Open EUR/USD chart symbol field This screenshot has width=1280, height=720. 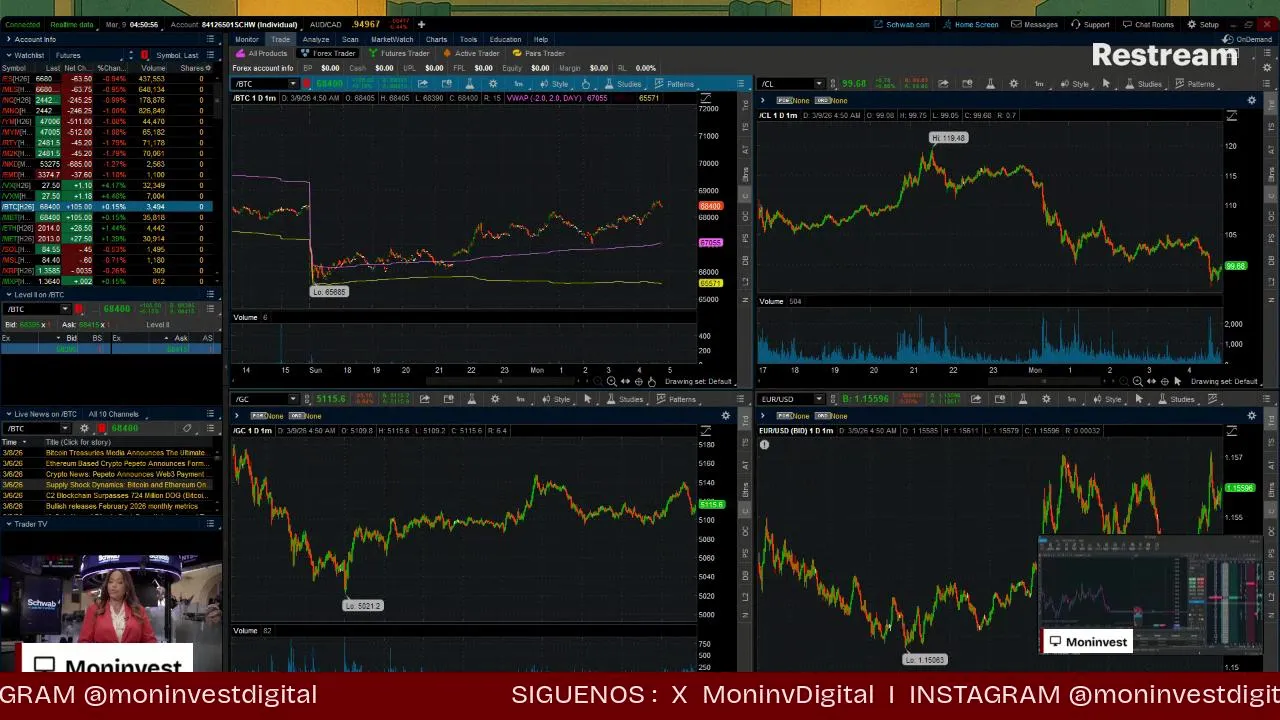click(x=792, y=399)
